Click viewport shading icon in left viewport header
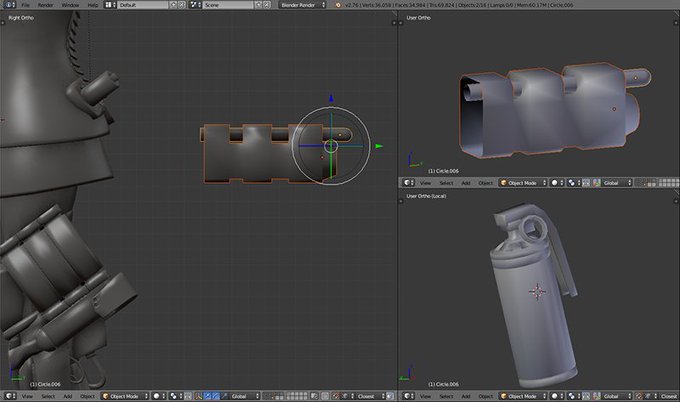The height and width of the screenshot is (402, 680). click(158, 396)
